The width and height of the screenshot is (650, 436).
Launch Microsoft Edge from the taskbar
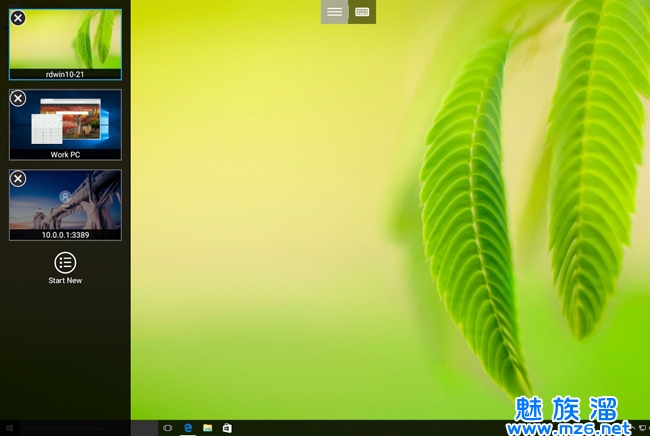187,428
